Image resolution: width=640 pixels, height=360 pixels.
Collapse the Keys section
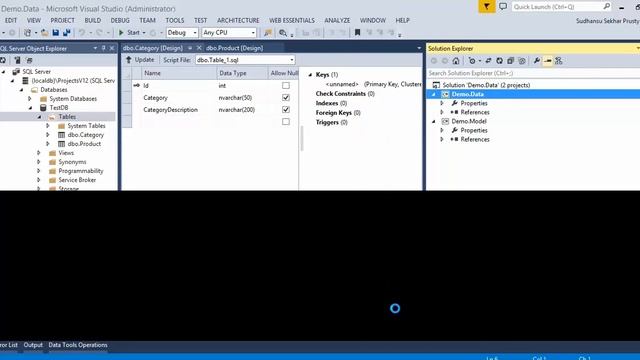[310, 75]
